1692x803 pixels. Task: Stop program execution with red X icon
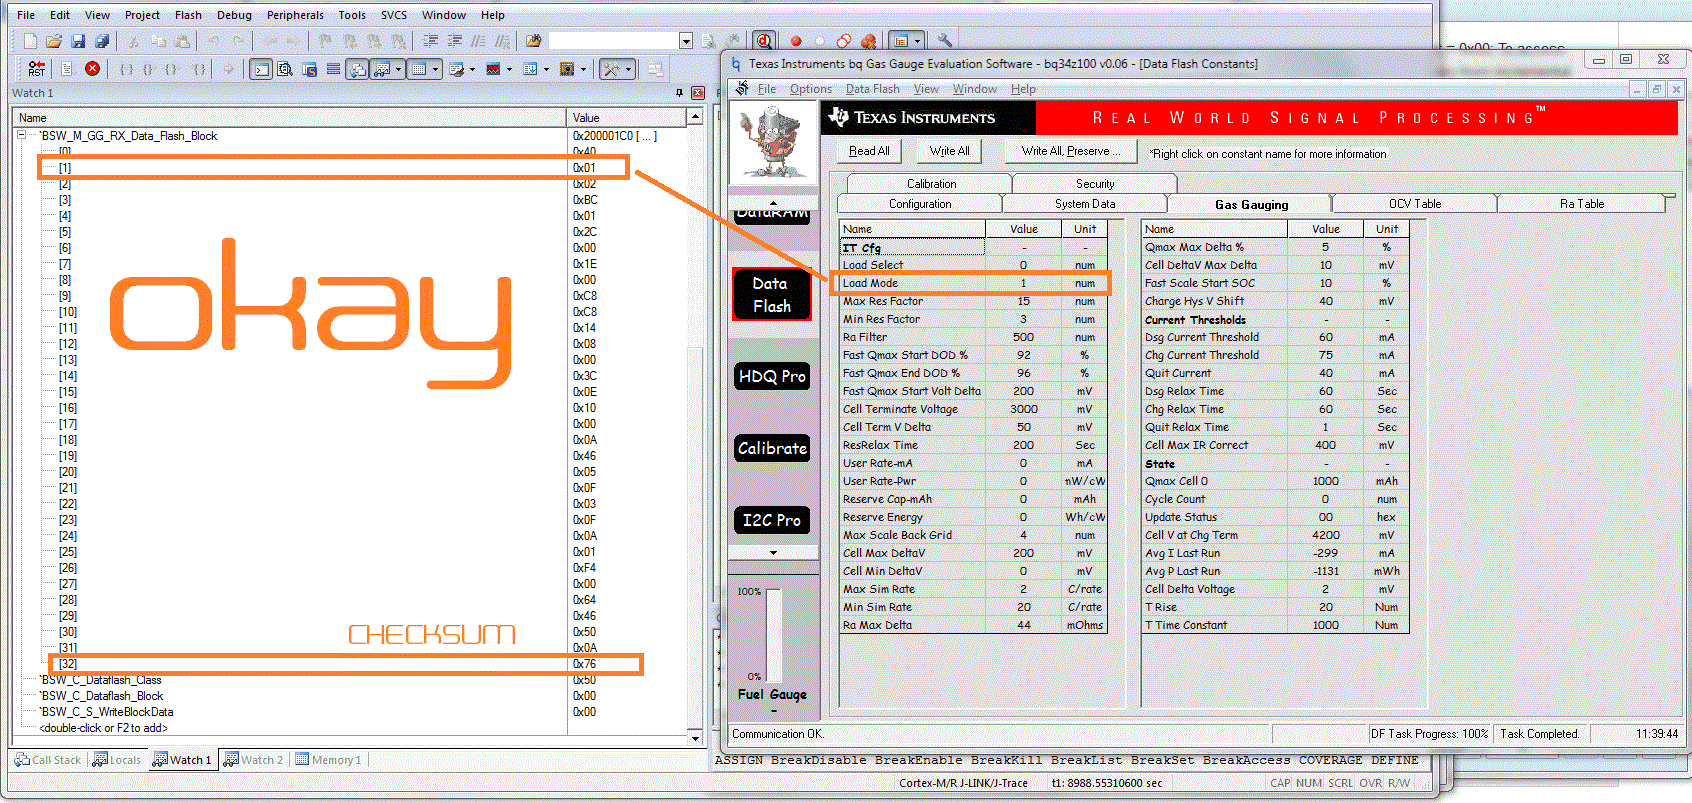click(92, 69)
